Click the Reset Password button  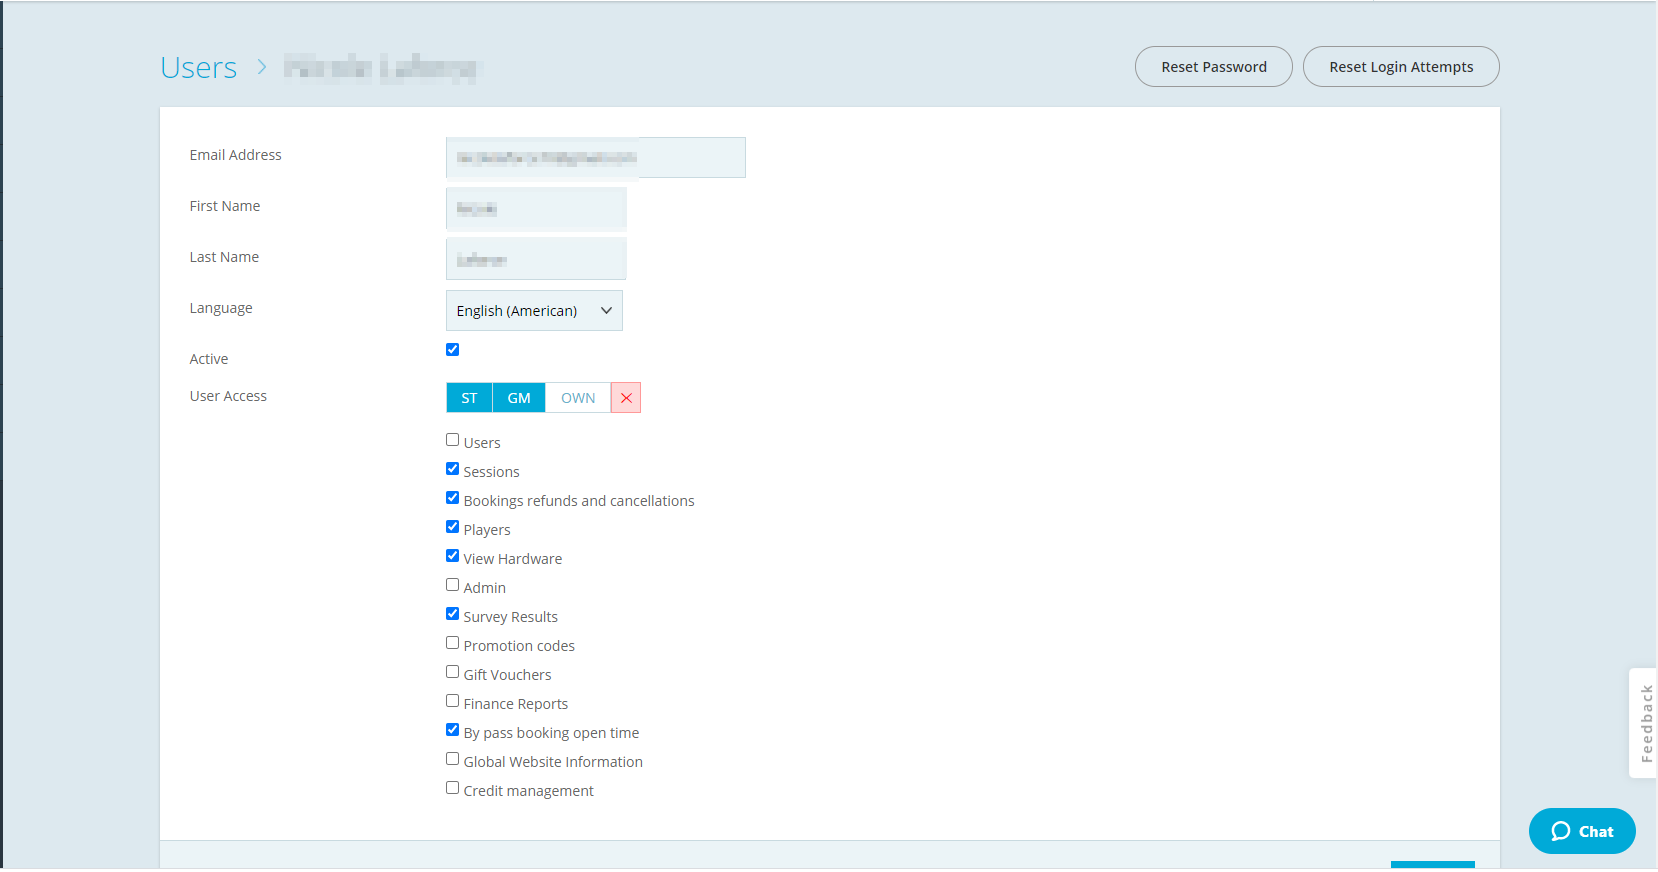click(1214, 67)
